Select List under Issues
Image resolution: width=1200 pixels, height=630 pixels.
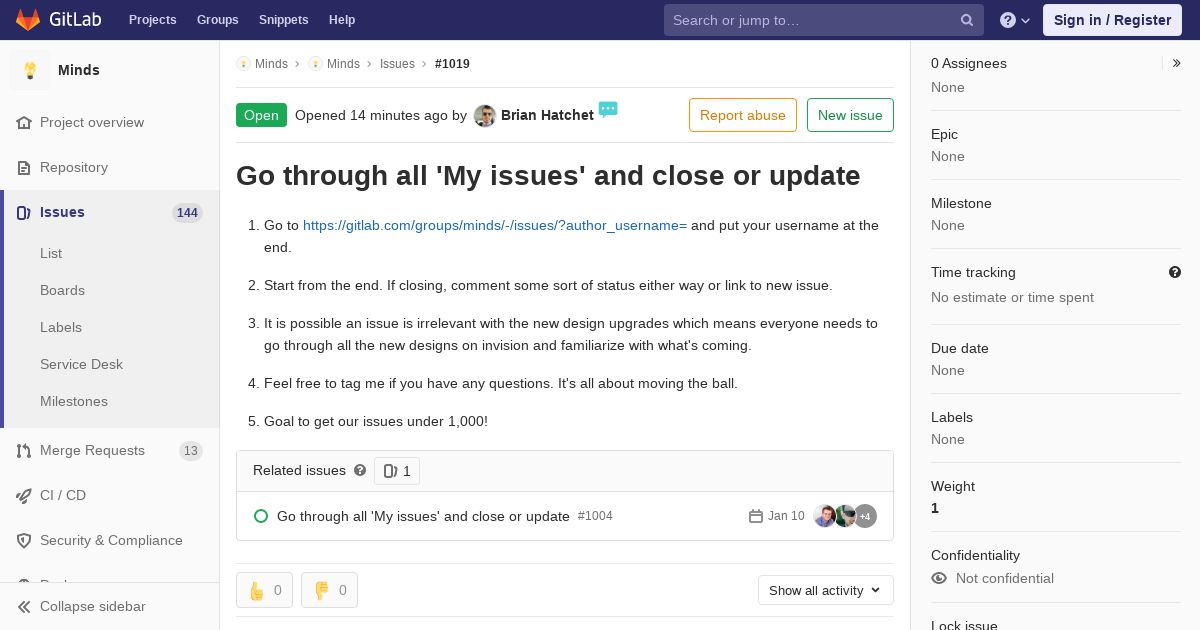click(51, 253)
